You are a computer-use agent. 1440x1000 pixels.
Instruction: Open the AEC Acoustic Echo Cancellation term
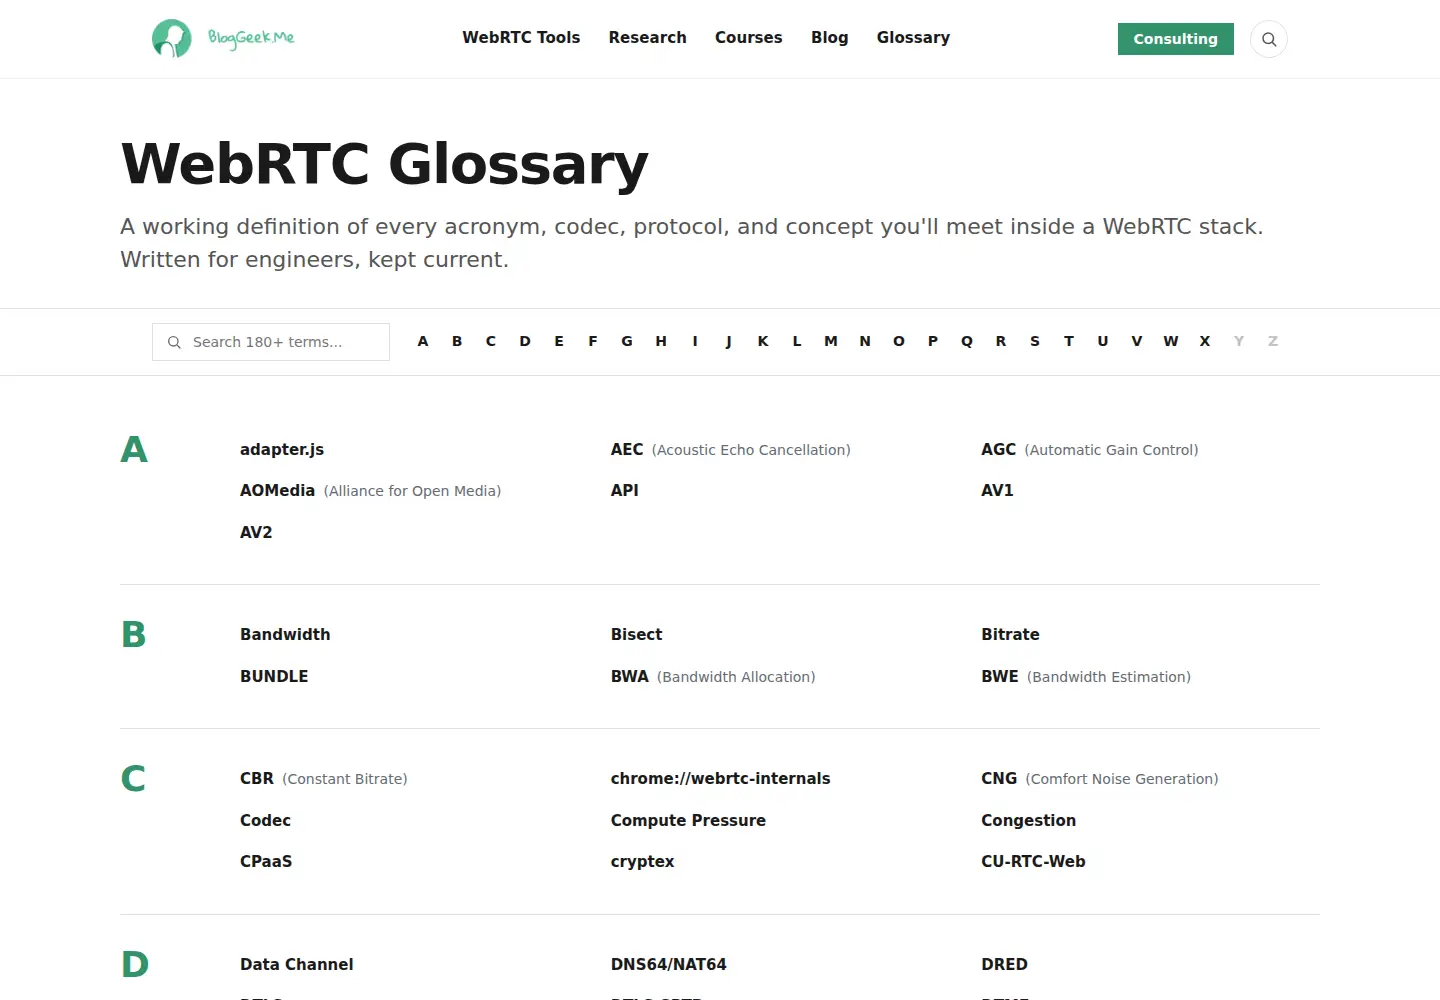[x=731, y=450]
